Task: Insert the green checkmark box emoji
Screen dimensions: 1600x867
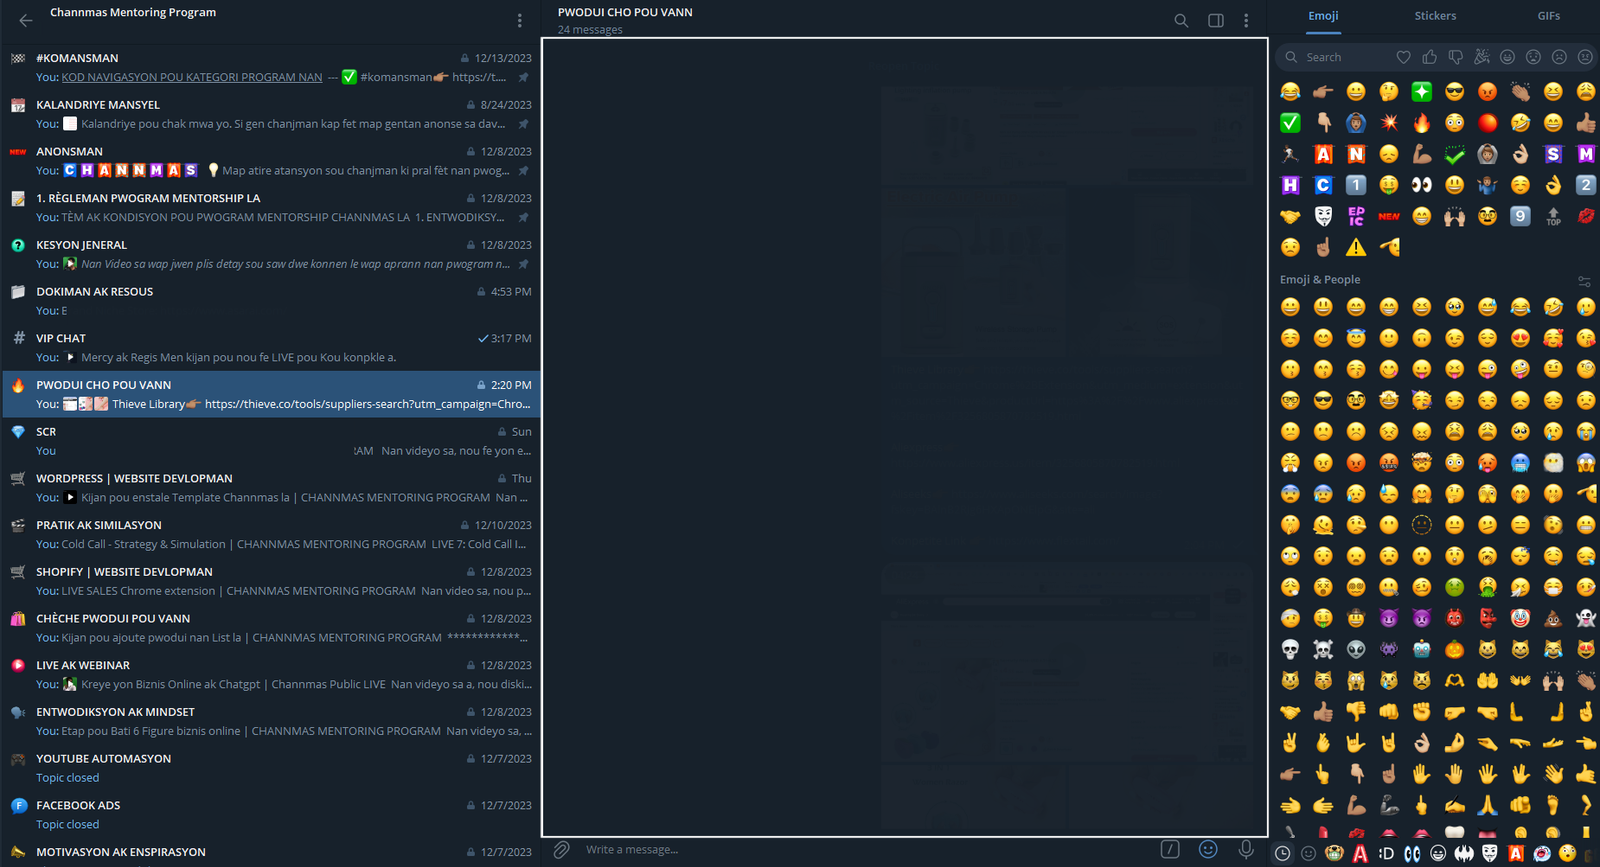Action: pyautogui.click(x=1290, y=123)
